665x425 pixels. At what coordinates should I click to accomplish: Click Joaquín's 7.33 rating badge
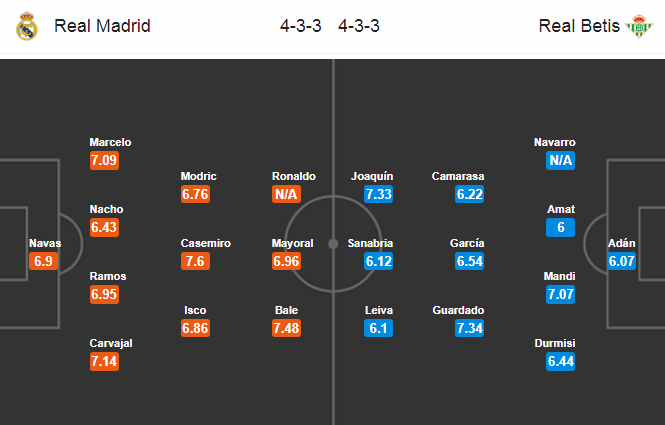click(378, 194)
